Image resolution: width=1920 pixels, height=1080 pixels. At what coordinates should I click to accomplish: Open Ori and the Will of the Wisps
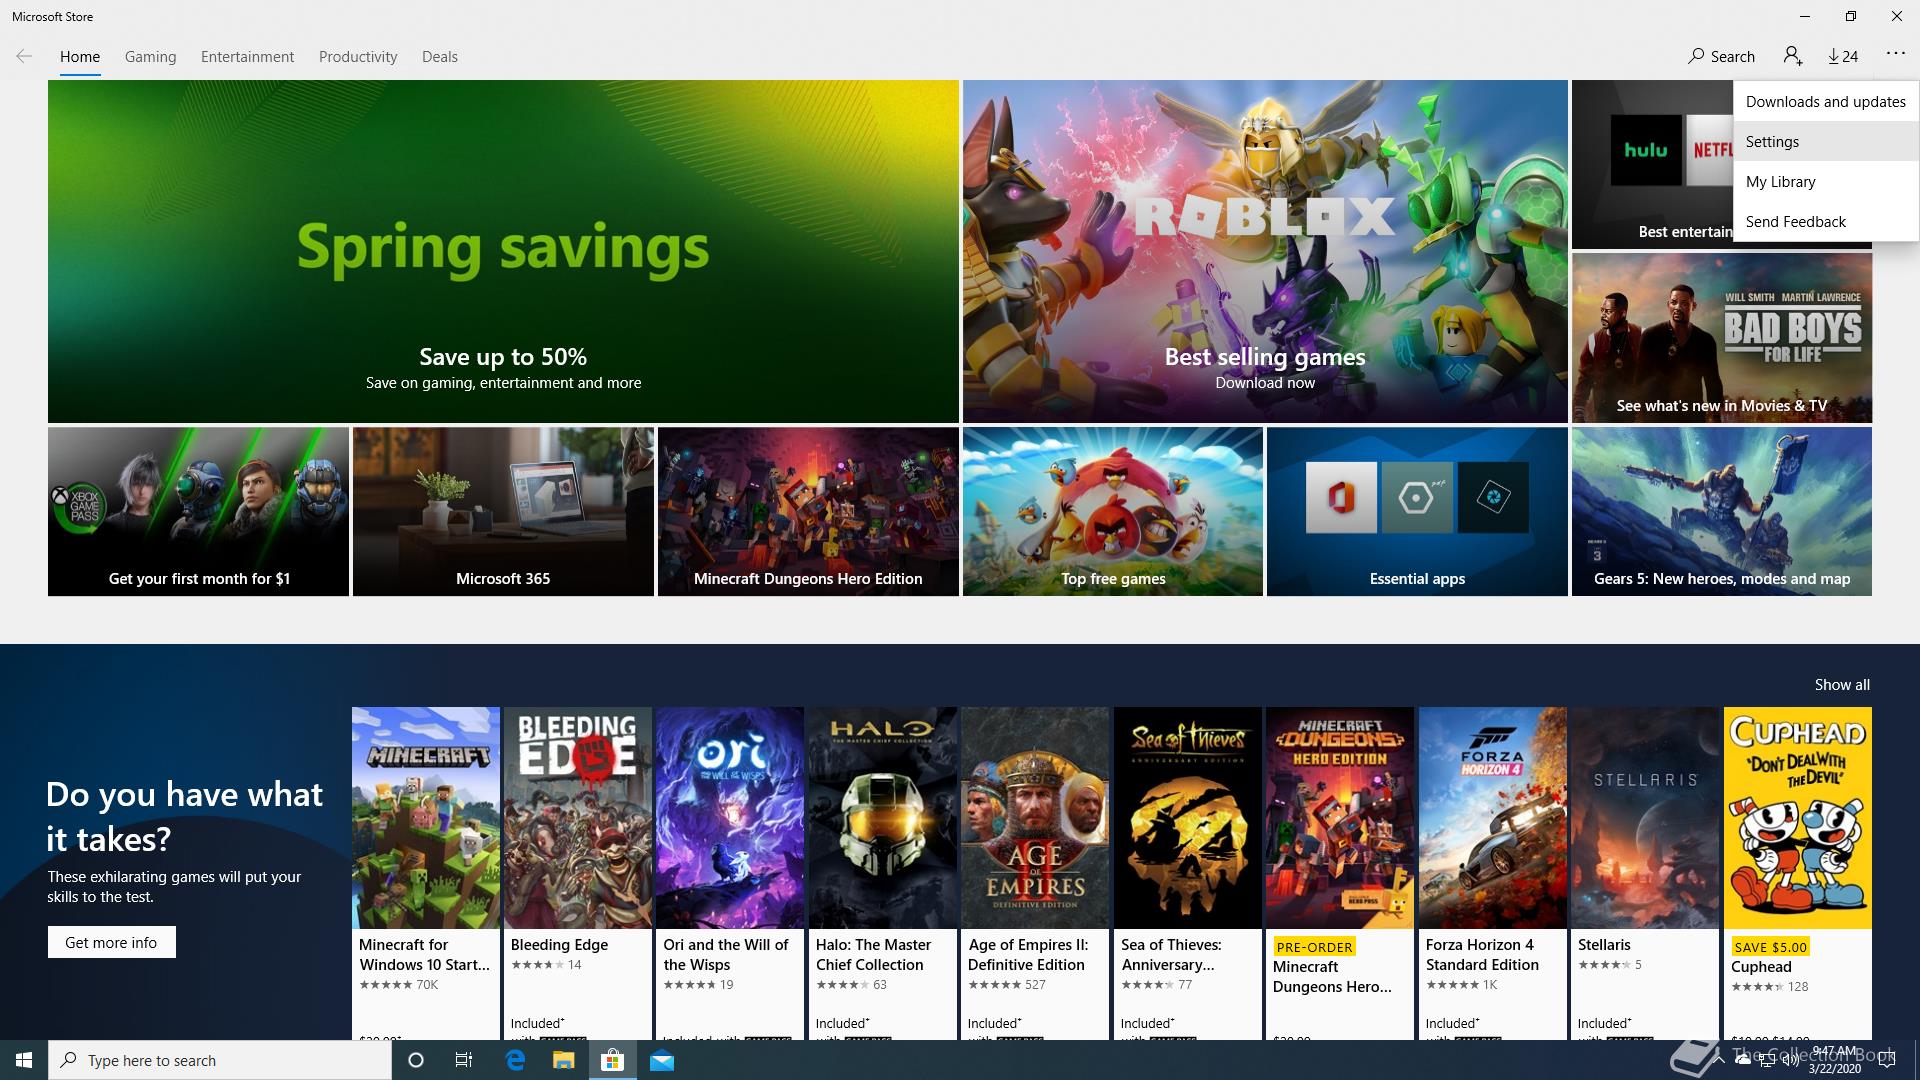[730, 873]
